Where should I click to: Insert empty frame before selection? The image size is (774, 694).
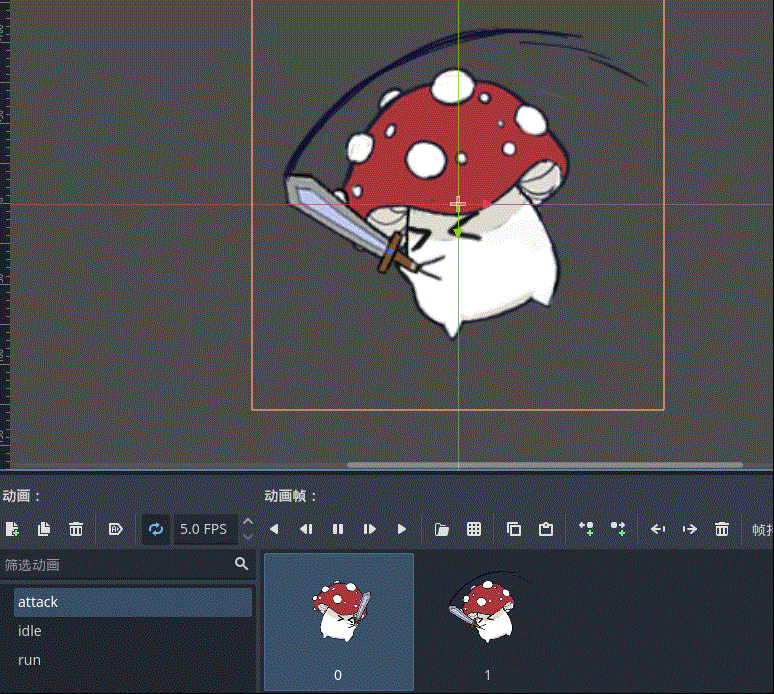point(586,529)
